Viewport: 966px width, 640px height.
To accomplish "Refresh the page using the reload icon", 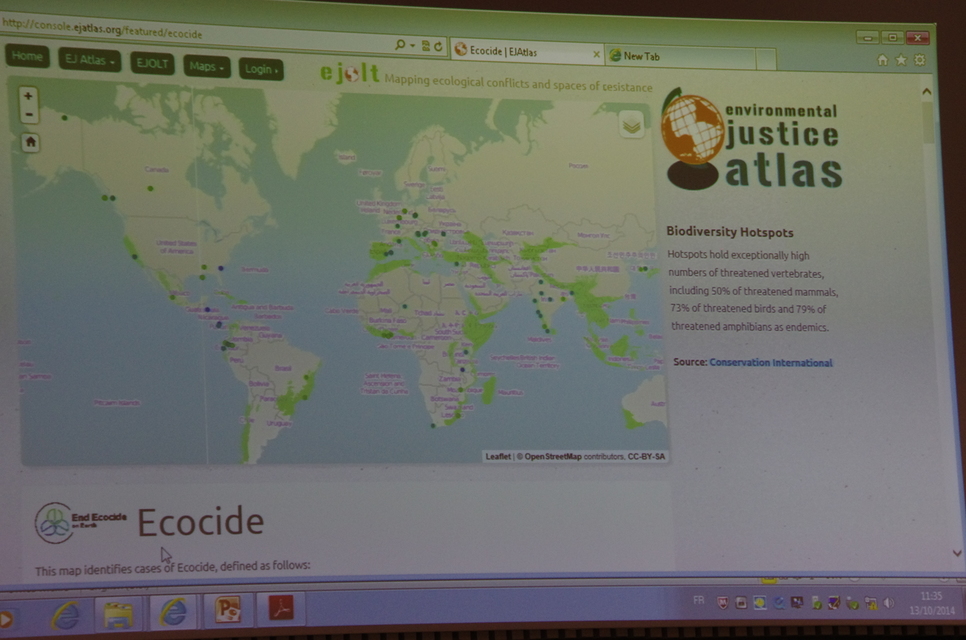I will tap(438, 46).
